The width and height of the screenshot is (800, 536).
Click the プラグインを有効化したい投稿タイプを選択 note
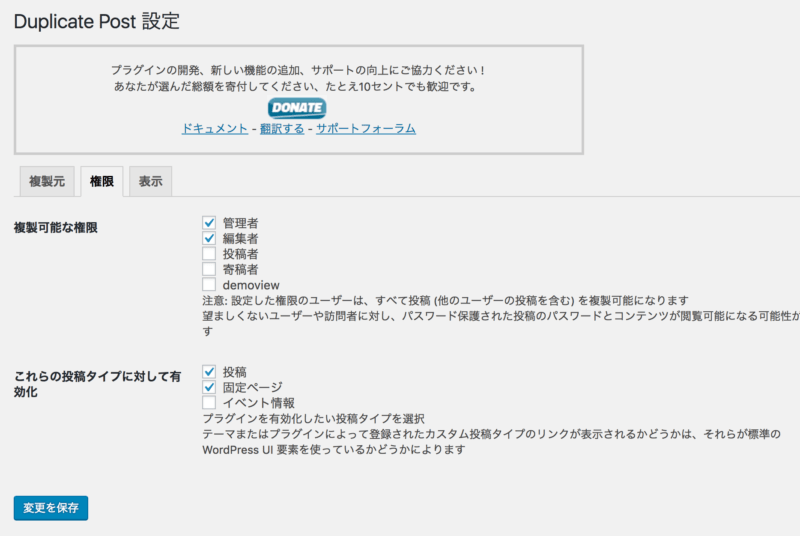(x=313, y=419)
